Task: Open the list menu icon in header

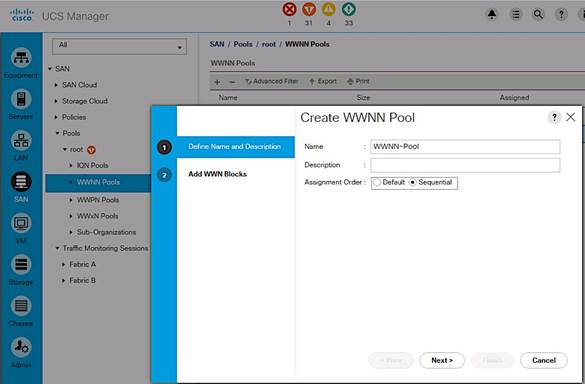Action: pos(516,15)
